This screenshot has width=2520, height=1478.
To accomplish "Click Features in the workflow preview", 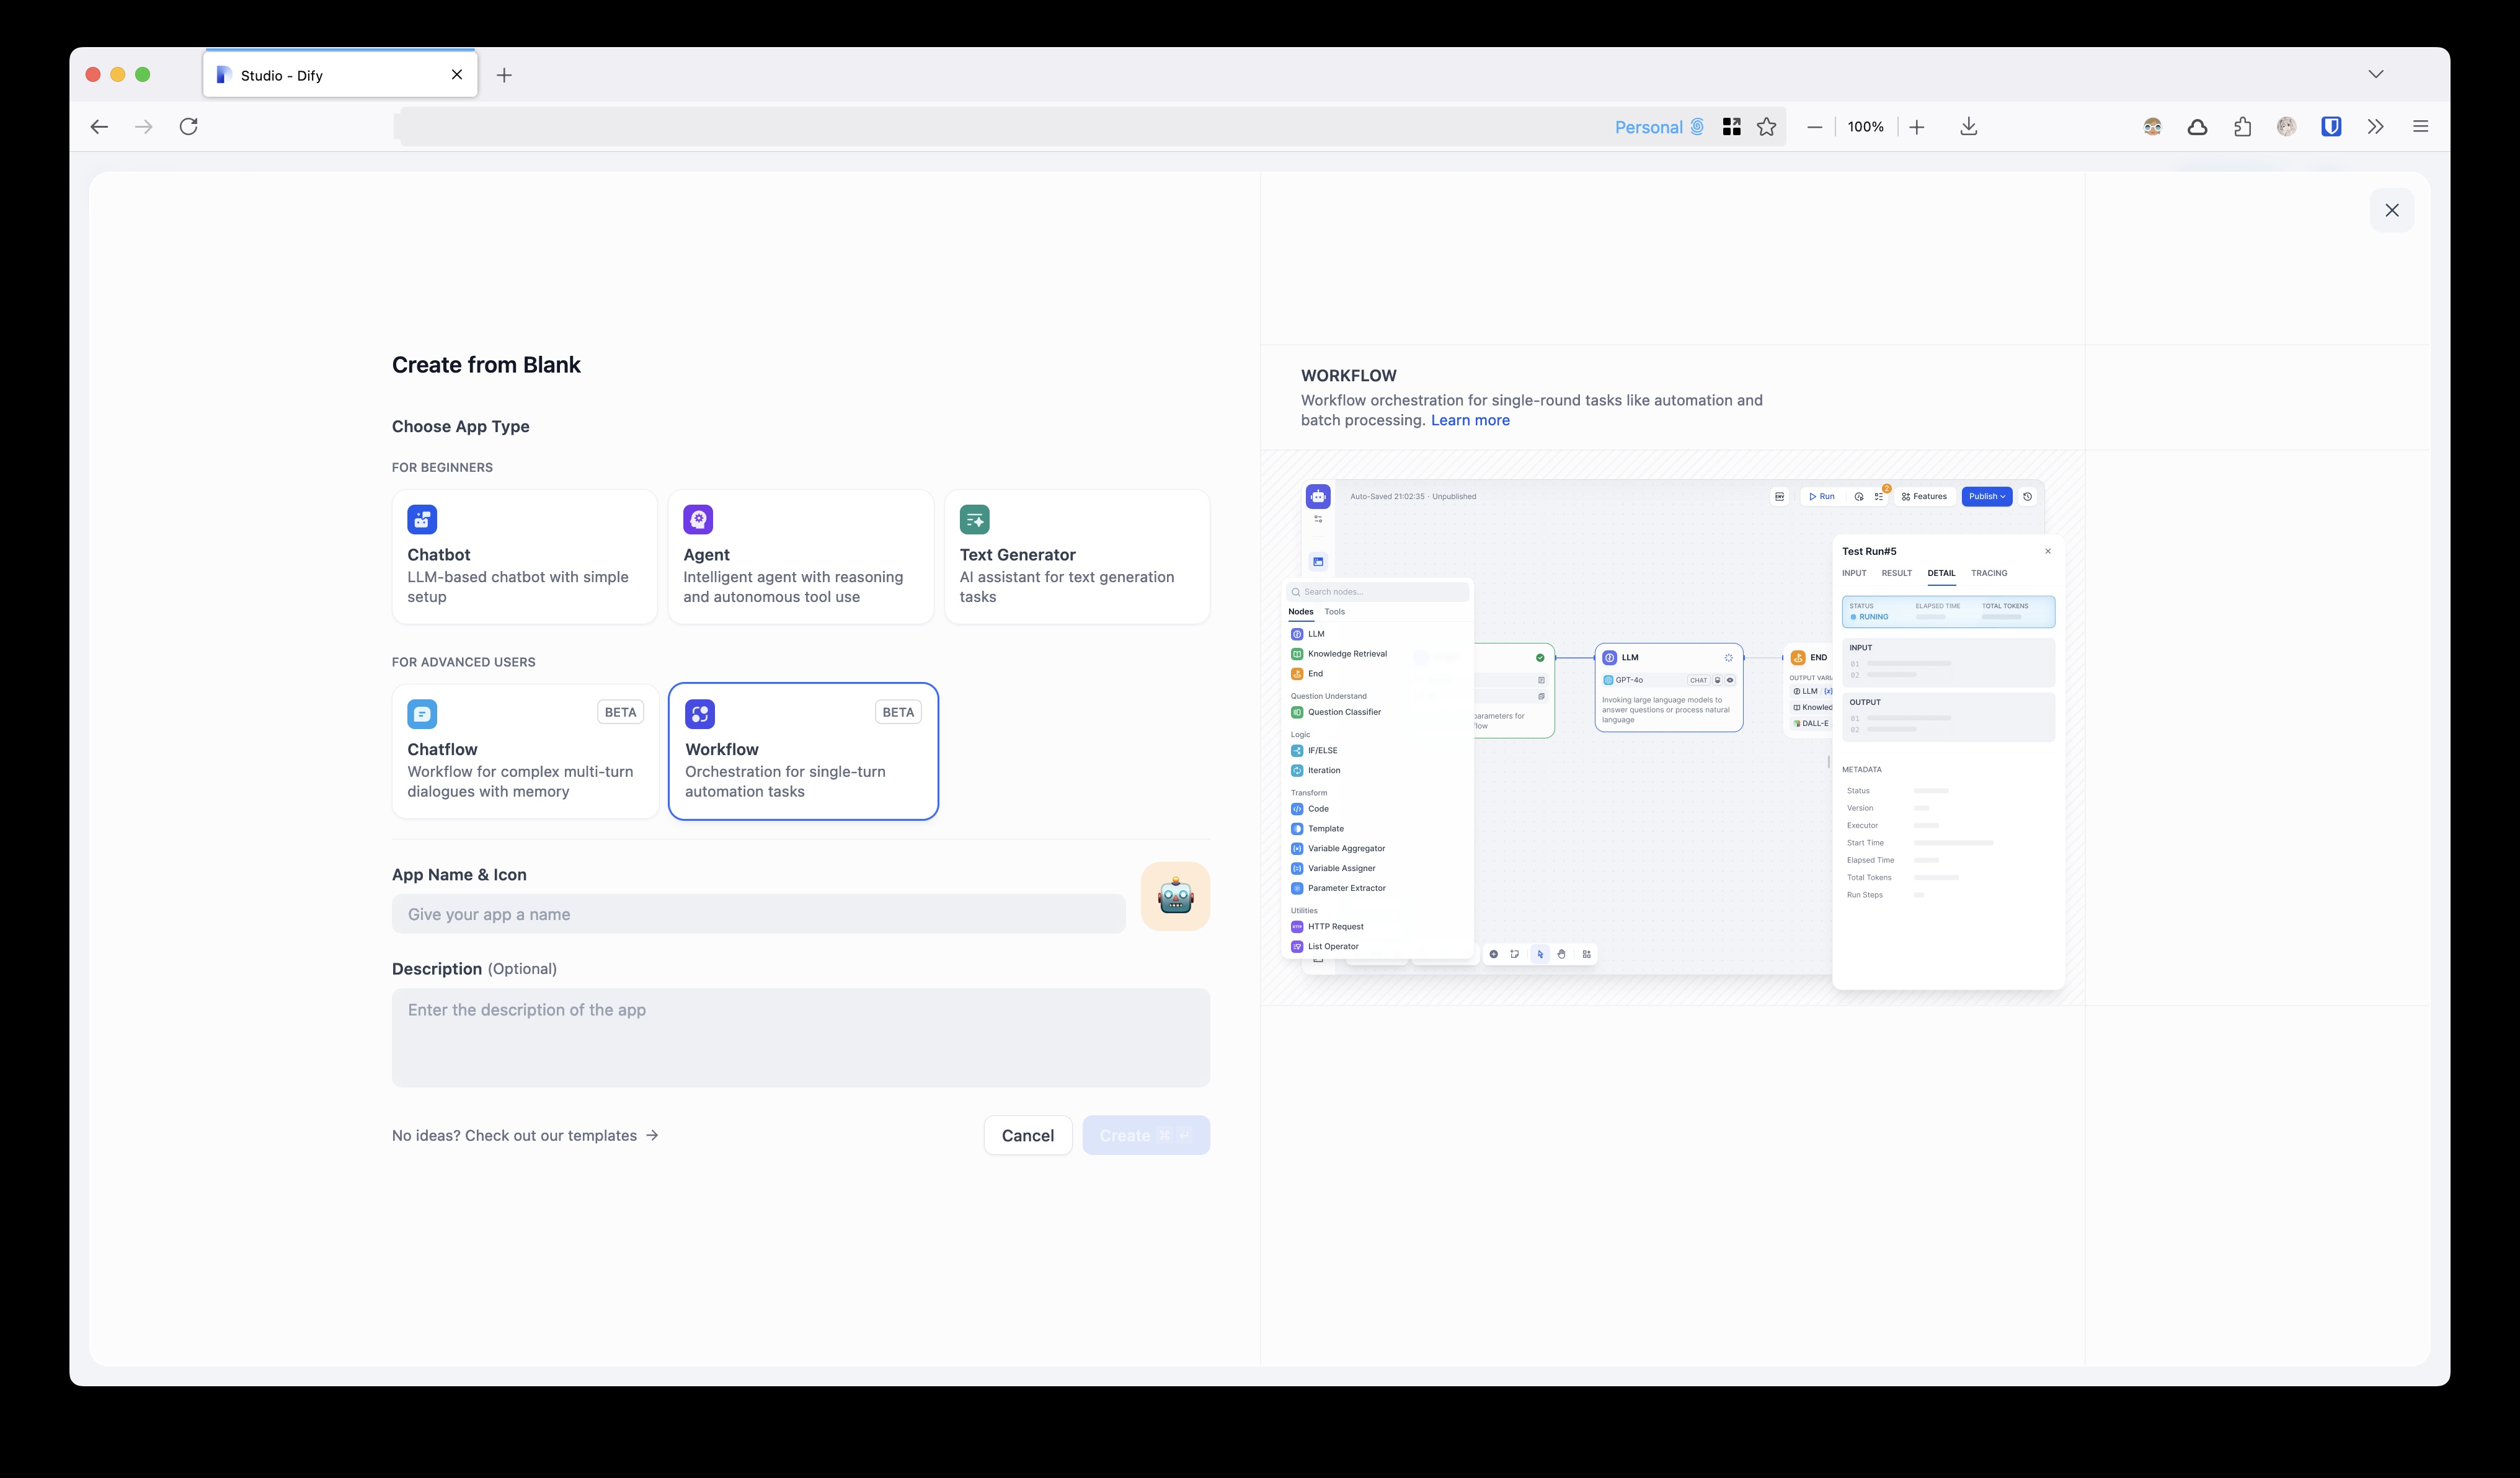I will [1924, 496].
